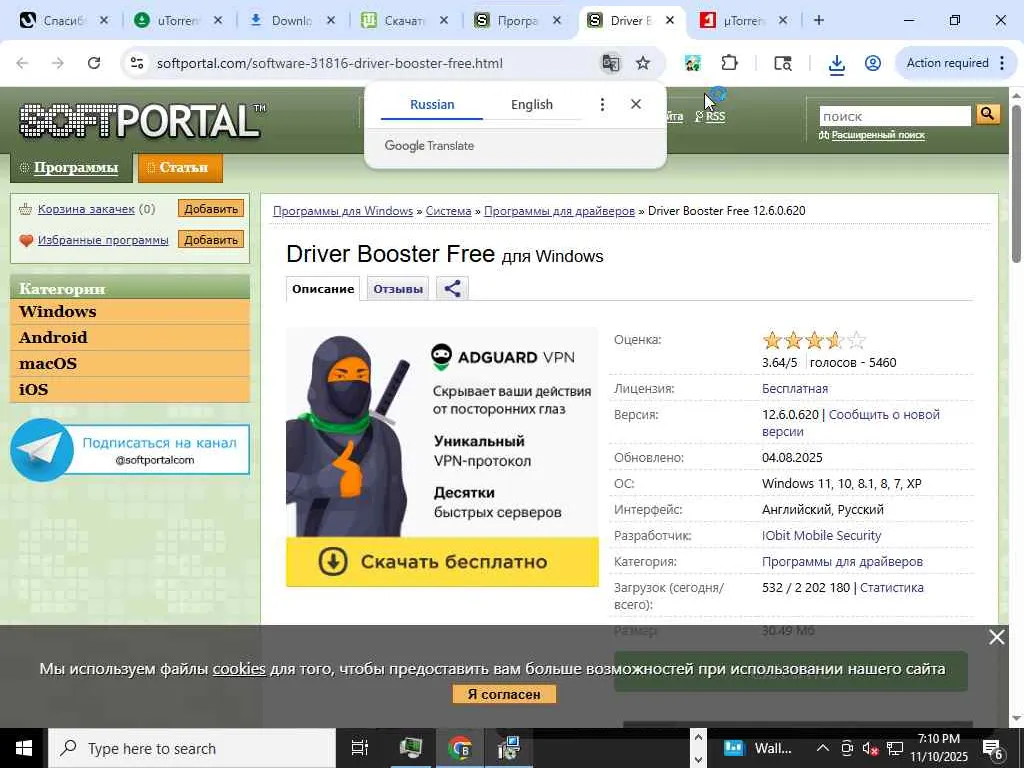Click the Google Translate icon in address bar

[611, 63]
